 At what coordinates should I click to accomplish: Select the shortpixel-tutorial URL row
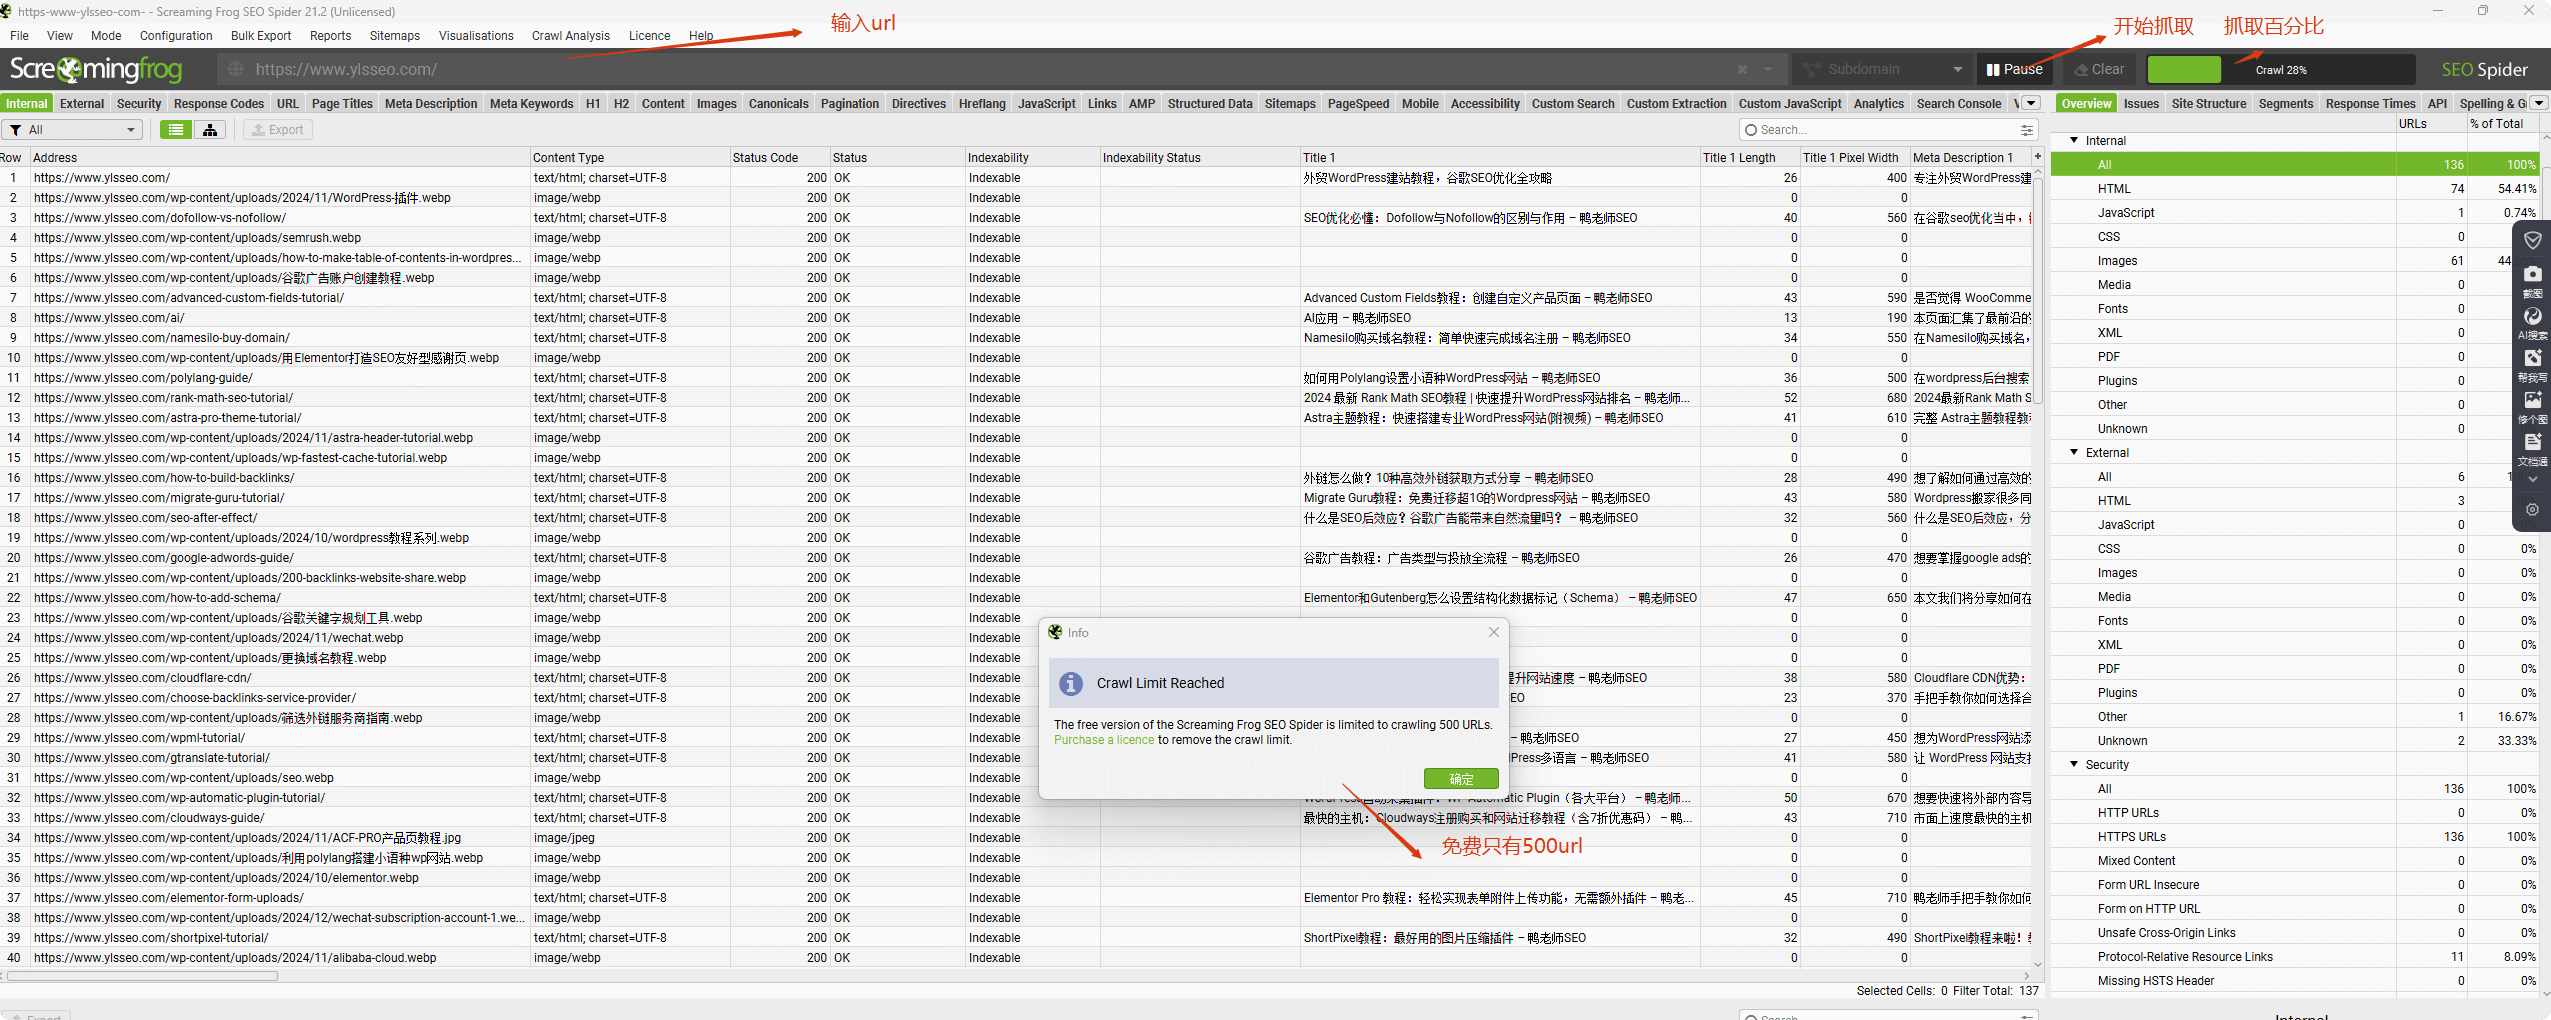click(1017, 938)
